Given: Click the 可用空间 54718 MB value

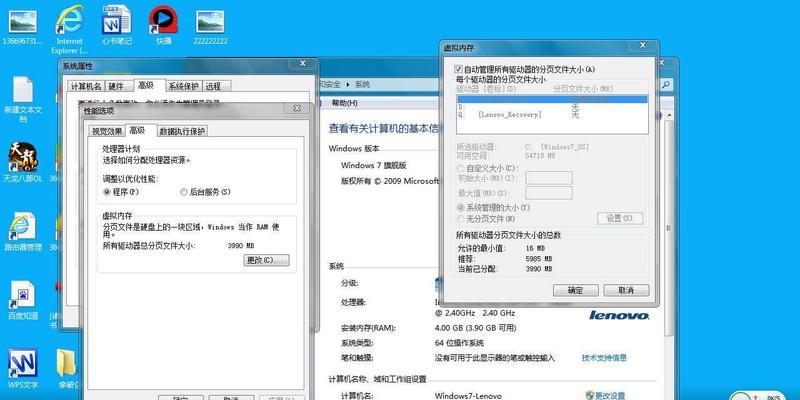Looking at the screenshot, I should (540, 156).
